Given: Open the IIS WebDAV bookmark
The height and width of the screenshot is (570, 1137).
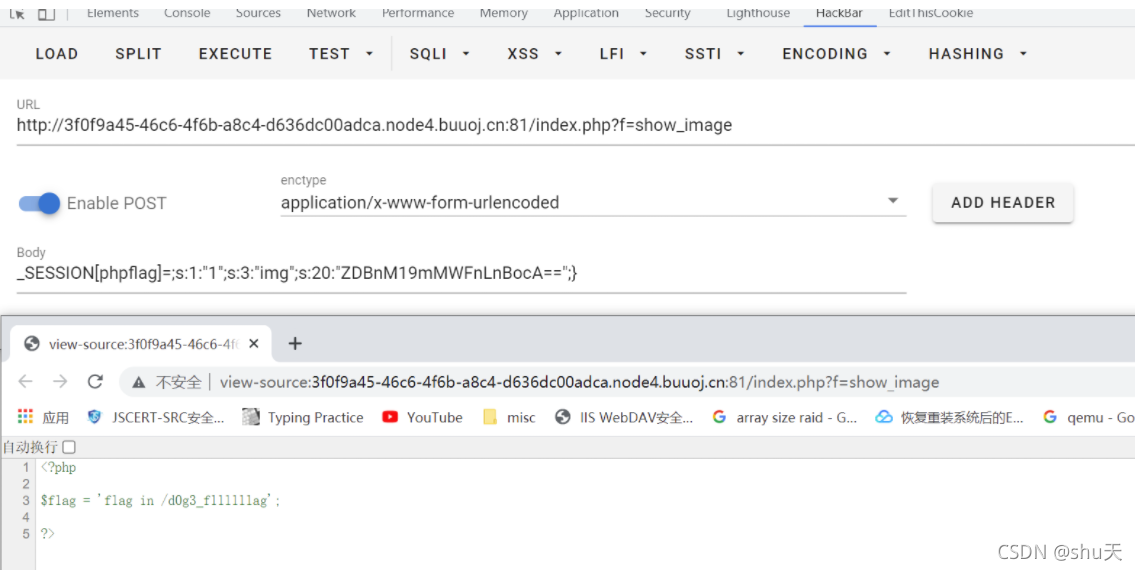Looking at the screenshot, I should (x=624, y=417).
